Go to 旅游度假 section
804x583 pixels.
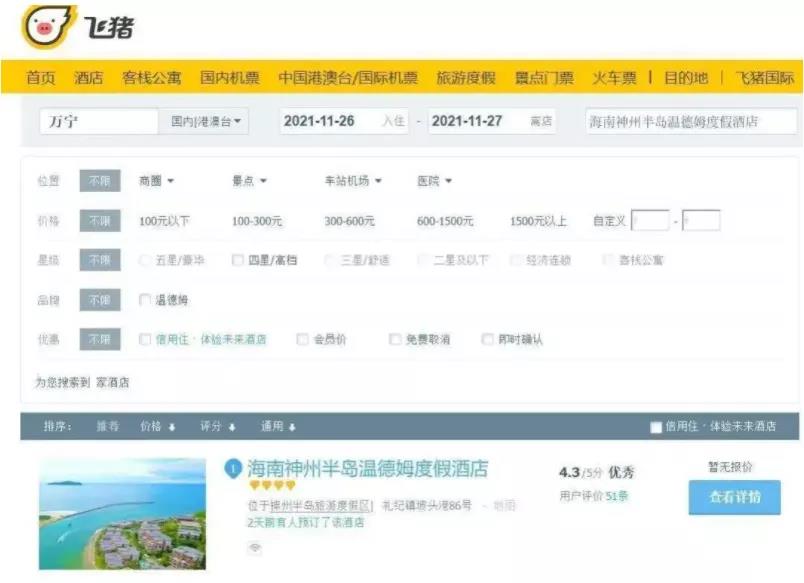[x=466, y=77]
